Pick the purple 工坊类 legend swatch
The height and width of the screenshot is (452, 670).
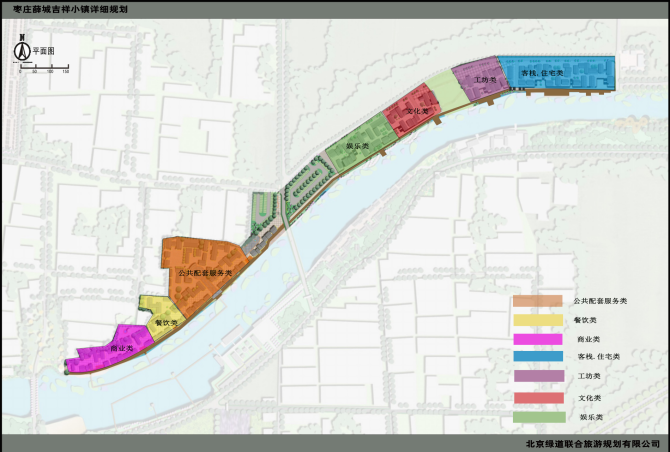(x=537, y=377)
